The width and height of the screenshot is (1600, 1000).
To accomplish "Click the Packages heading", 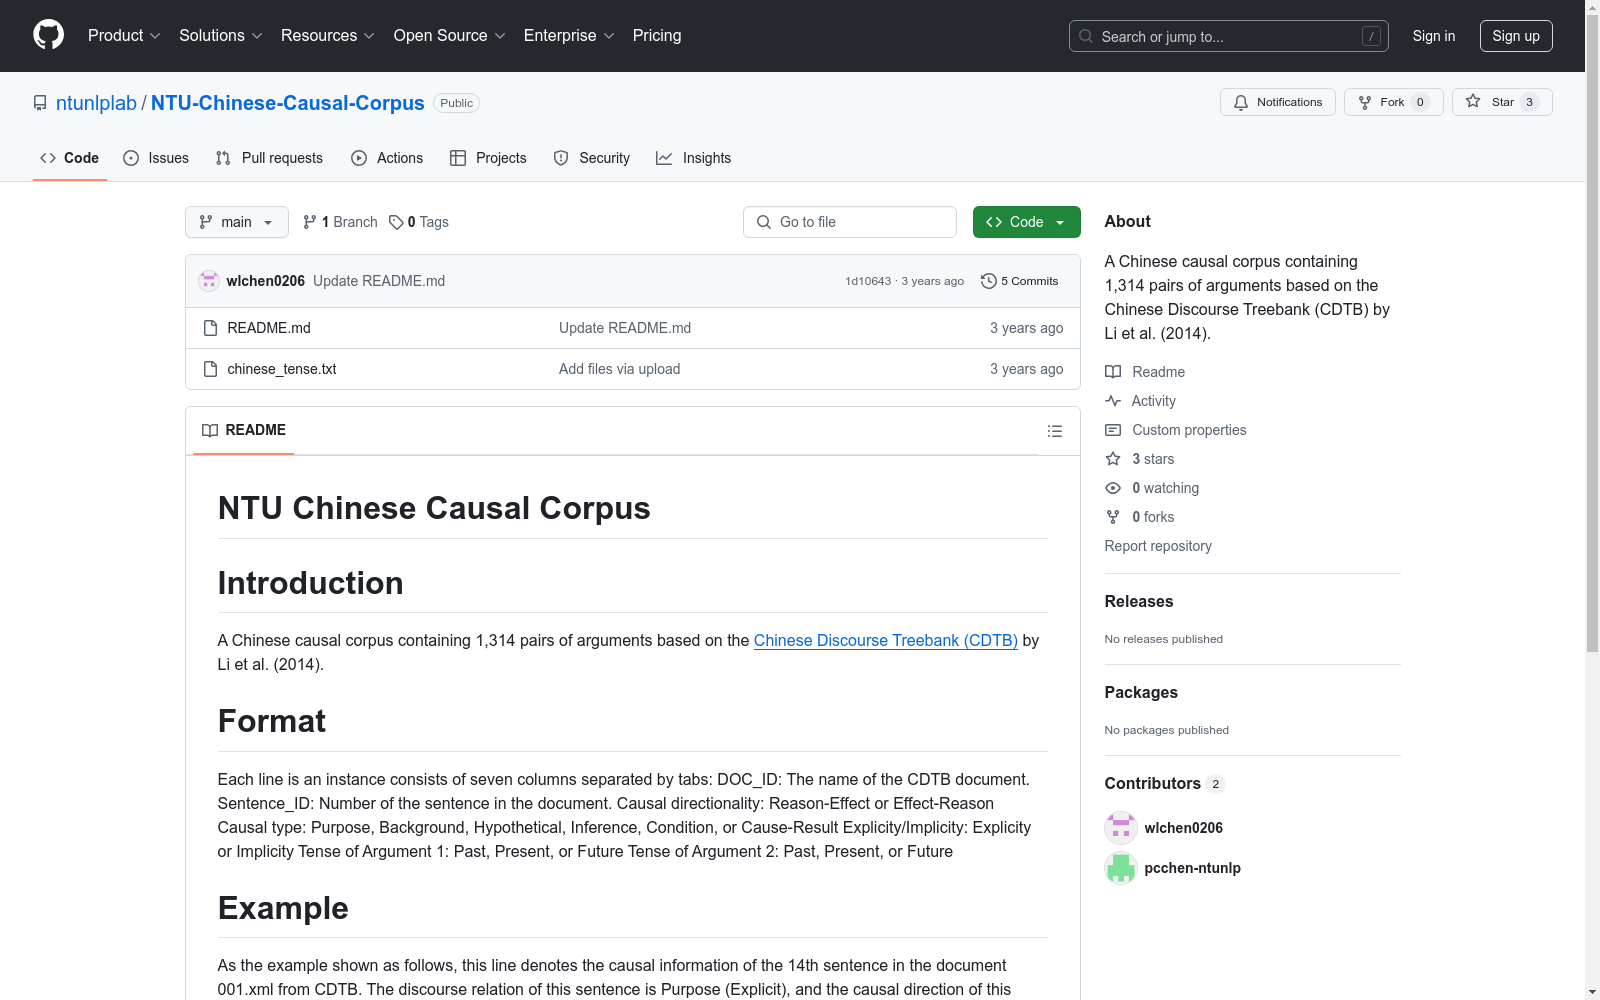I will (x=1141, y=692).
